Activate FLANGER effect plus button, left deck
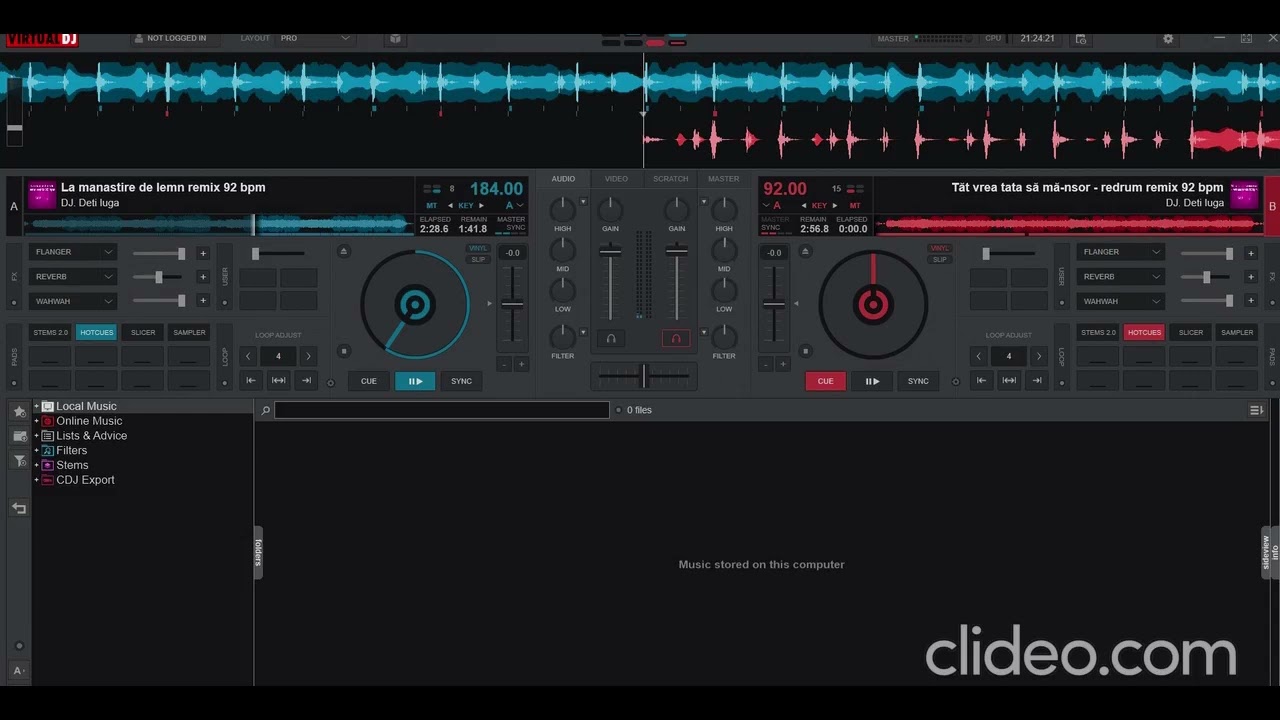Viewport: 1280px width, 720px height. tap(203, 253)
